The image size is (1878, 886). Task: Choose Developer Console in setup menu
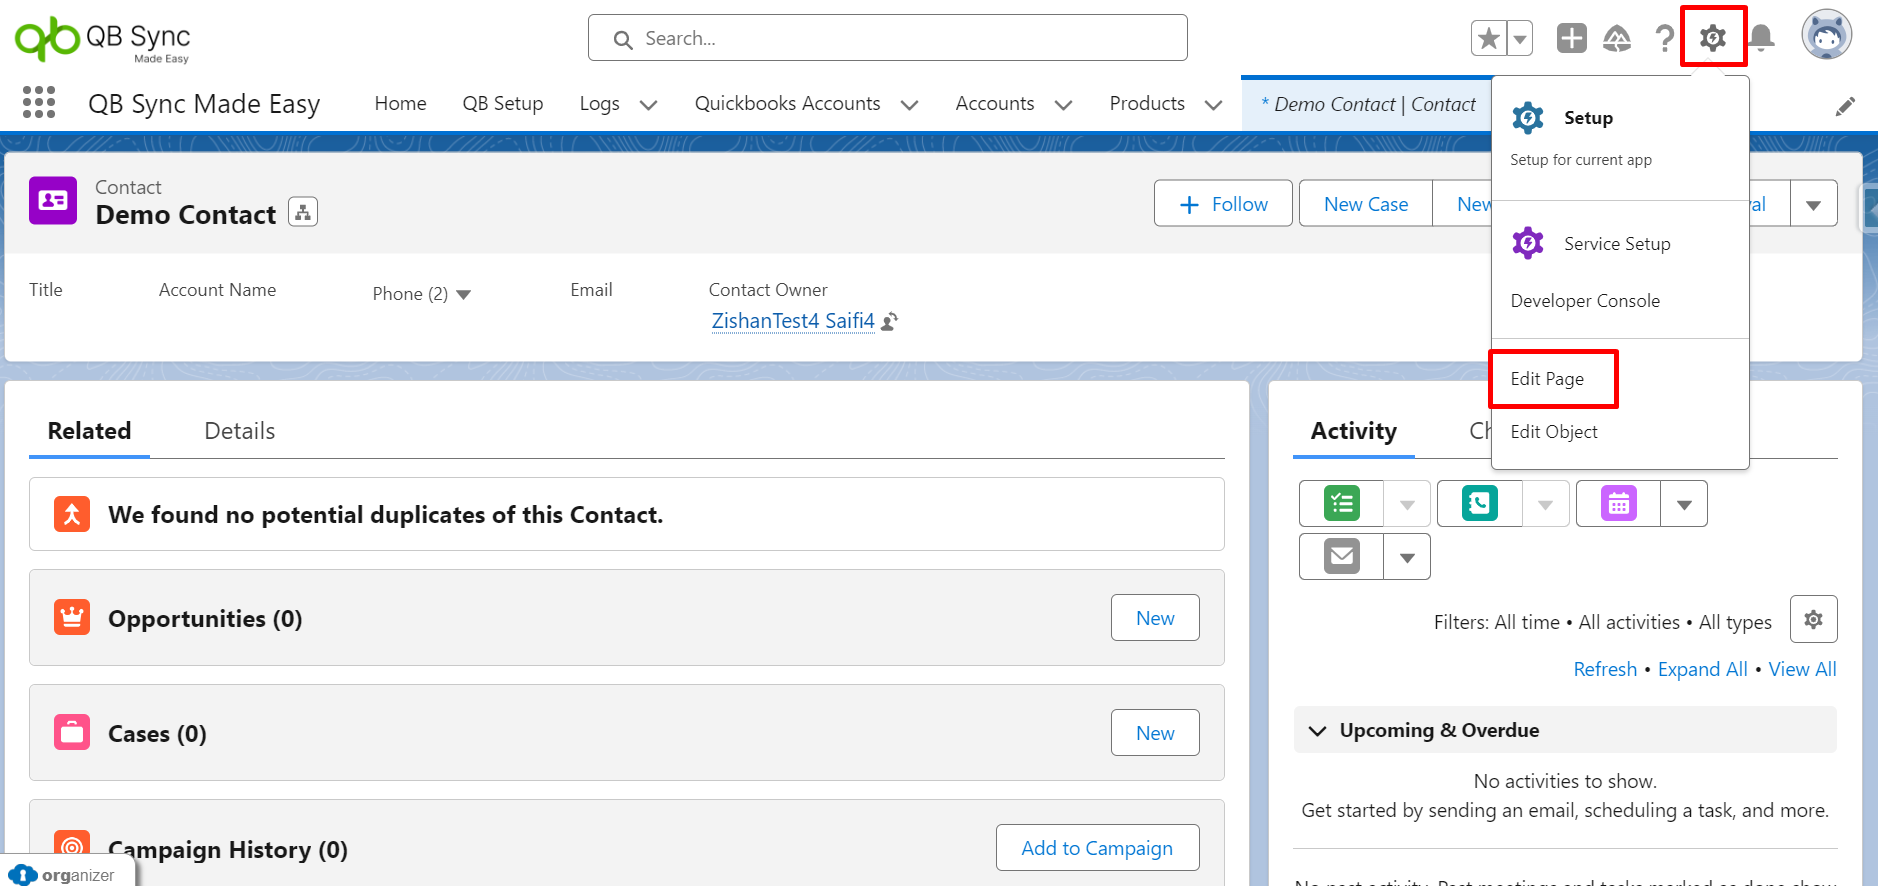pyautogui.click(x=1585, y=301)
